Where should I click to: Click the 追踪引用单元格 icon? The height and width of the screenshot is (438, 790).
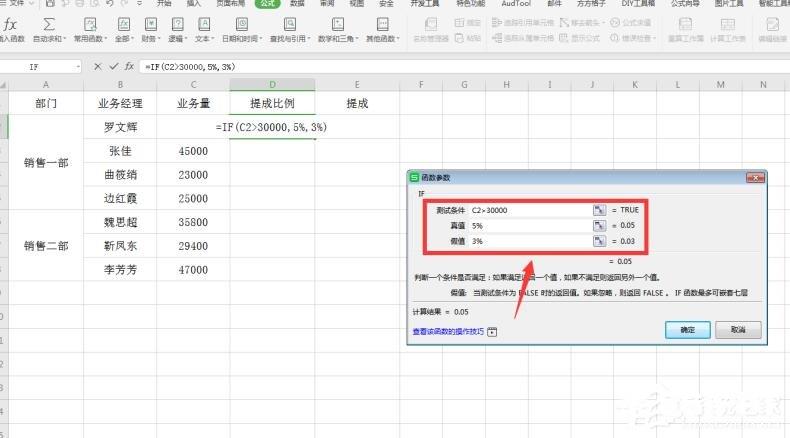pyautogui.click(x=497, y=23)
